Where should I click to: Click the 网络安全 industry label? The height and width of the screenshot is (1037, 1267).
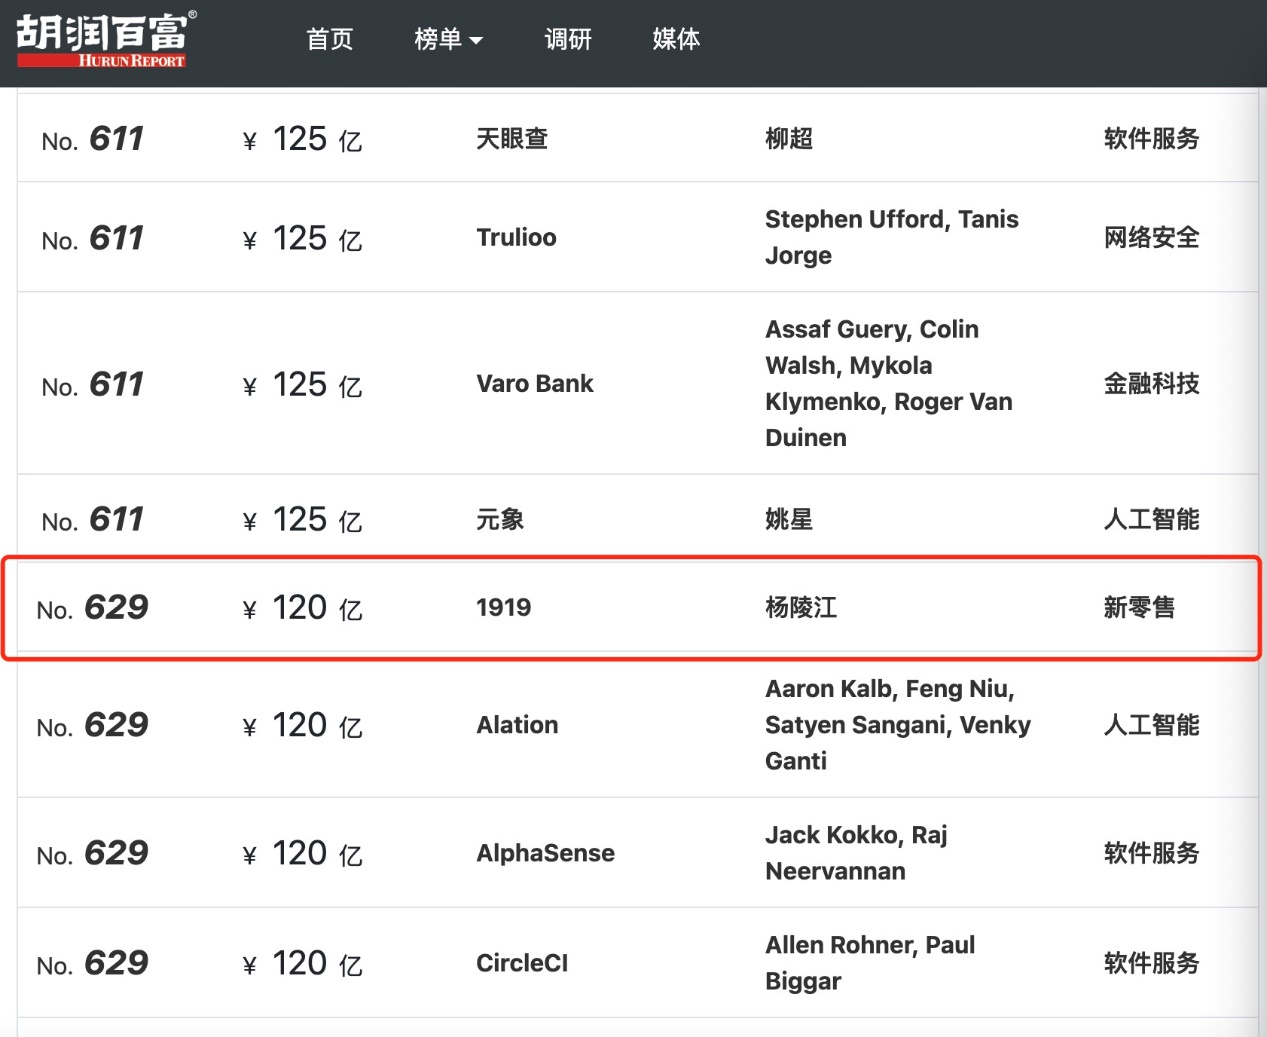pos(1151,237)
